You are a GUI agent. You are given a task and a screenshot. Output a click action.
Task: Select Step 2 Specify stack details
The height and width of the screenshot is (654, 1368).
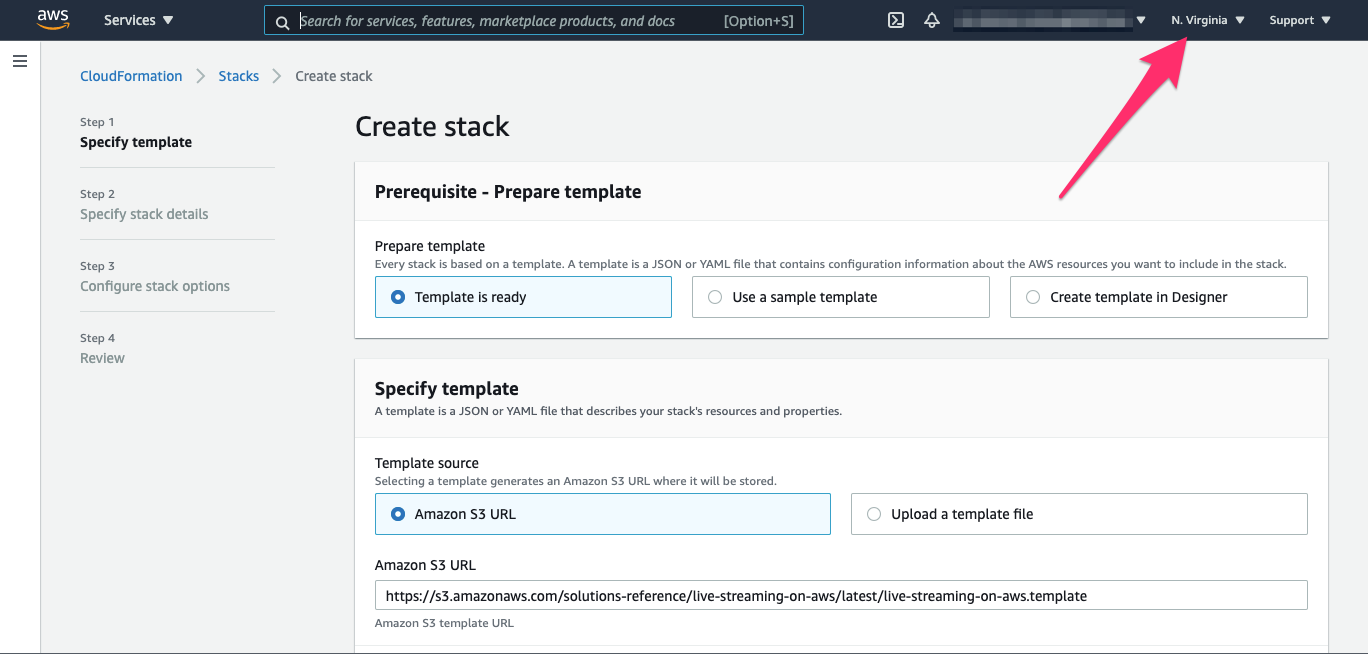coord(144,205)
